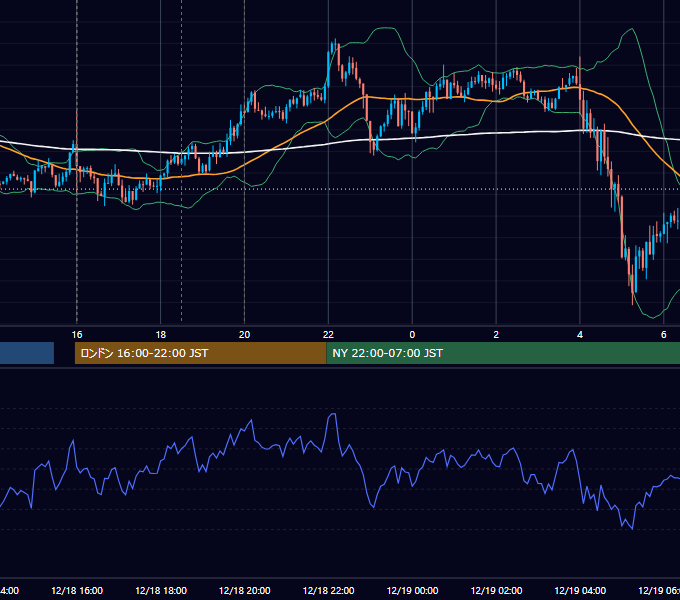Image resolution: width=680 pixels, height=600 pixels.
Task: Click the 2 hour axis label
Action: point(496,335)
